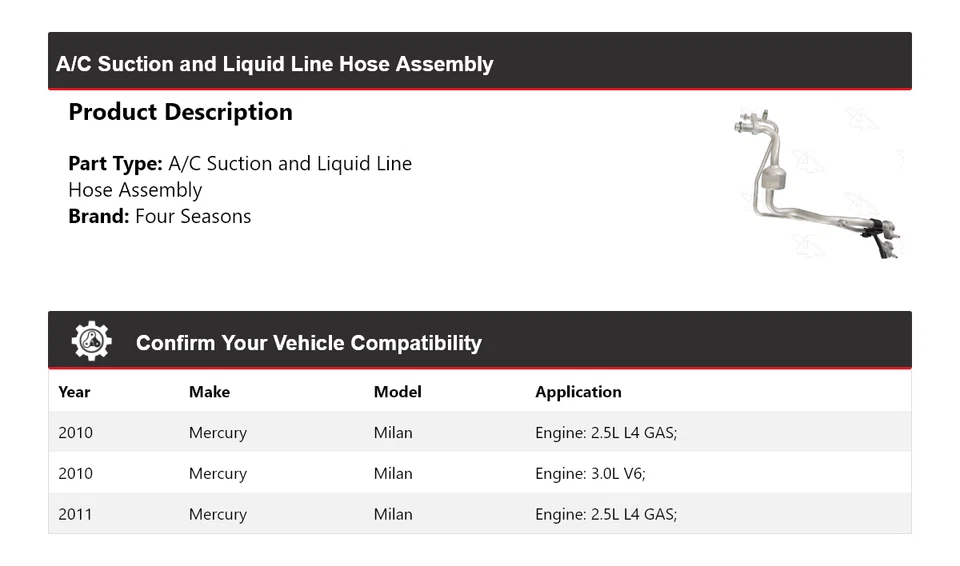Click the Product Description heading
The height and width of the screenshot is (566, 960).
point(180,112)
